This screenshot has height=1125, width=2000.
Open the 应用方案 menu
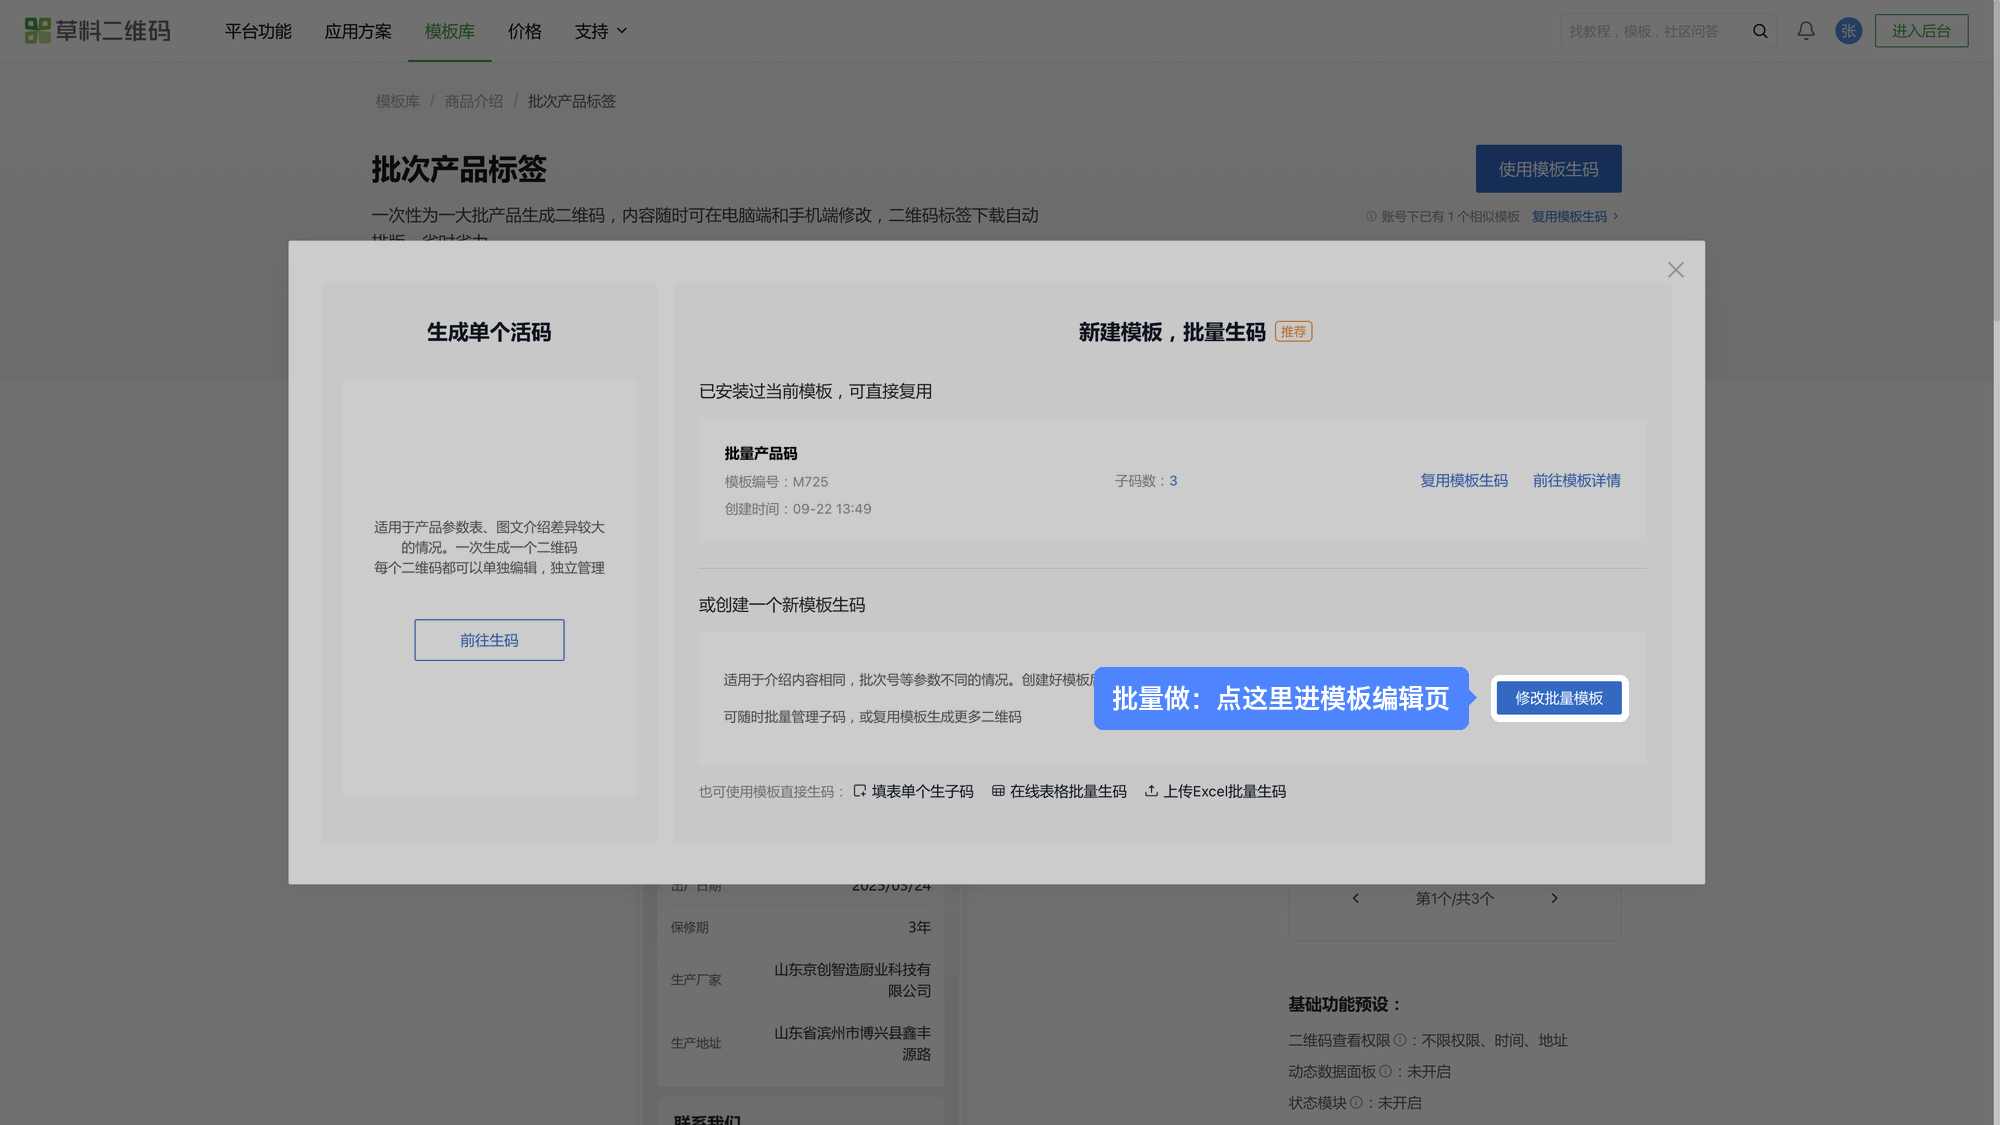click(358, 31)
